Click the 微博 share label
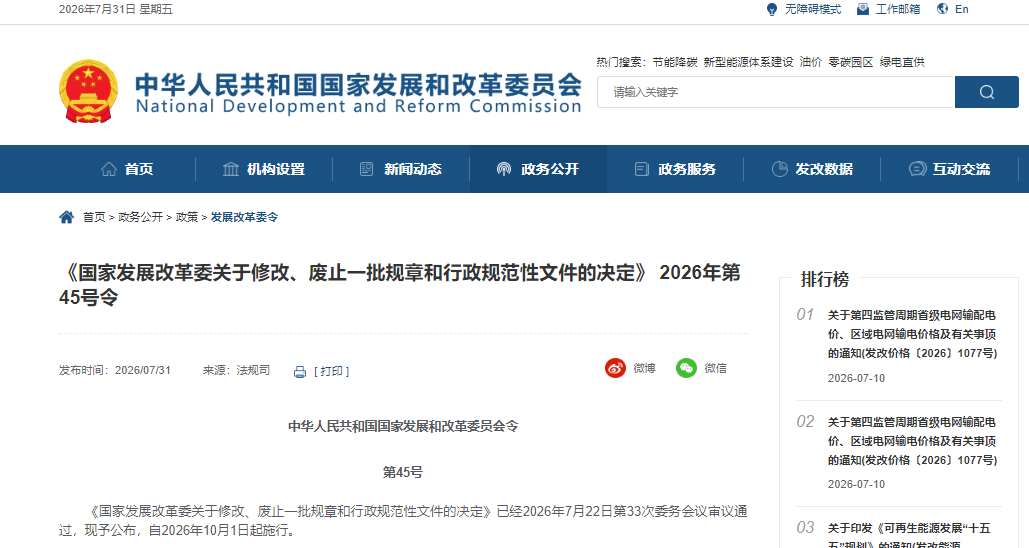Viewport: 1029px width, 548px height. [644, 368]
